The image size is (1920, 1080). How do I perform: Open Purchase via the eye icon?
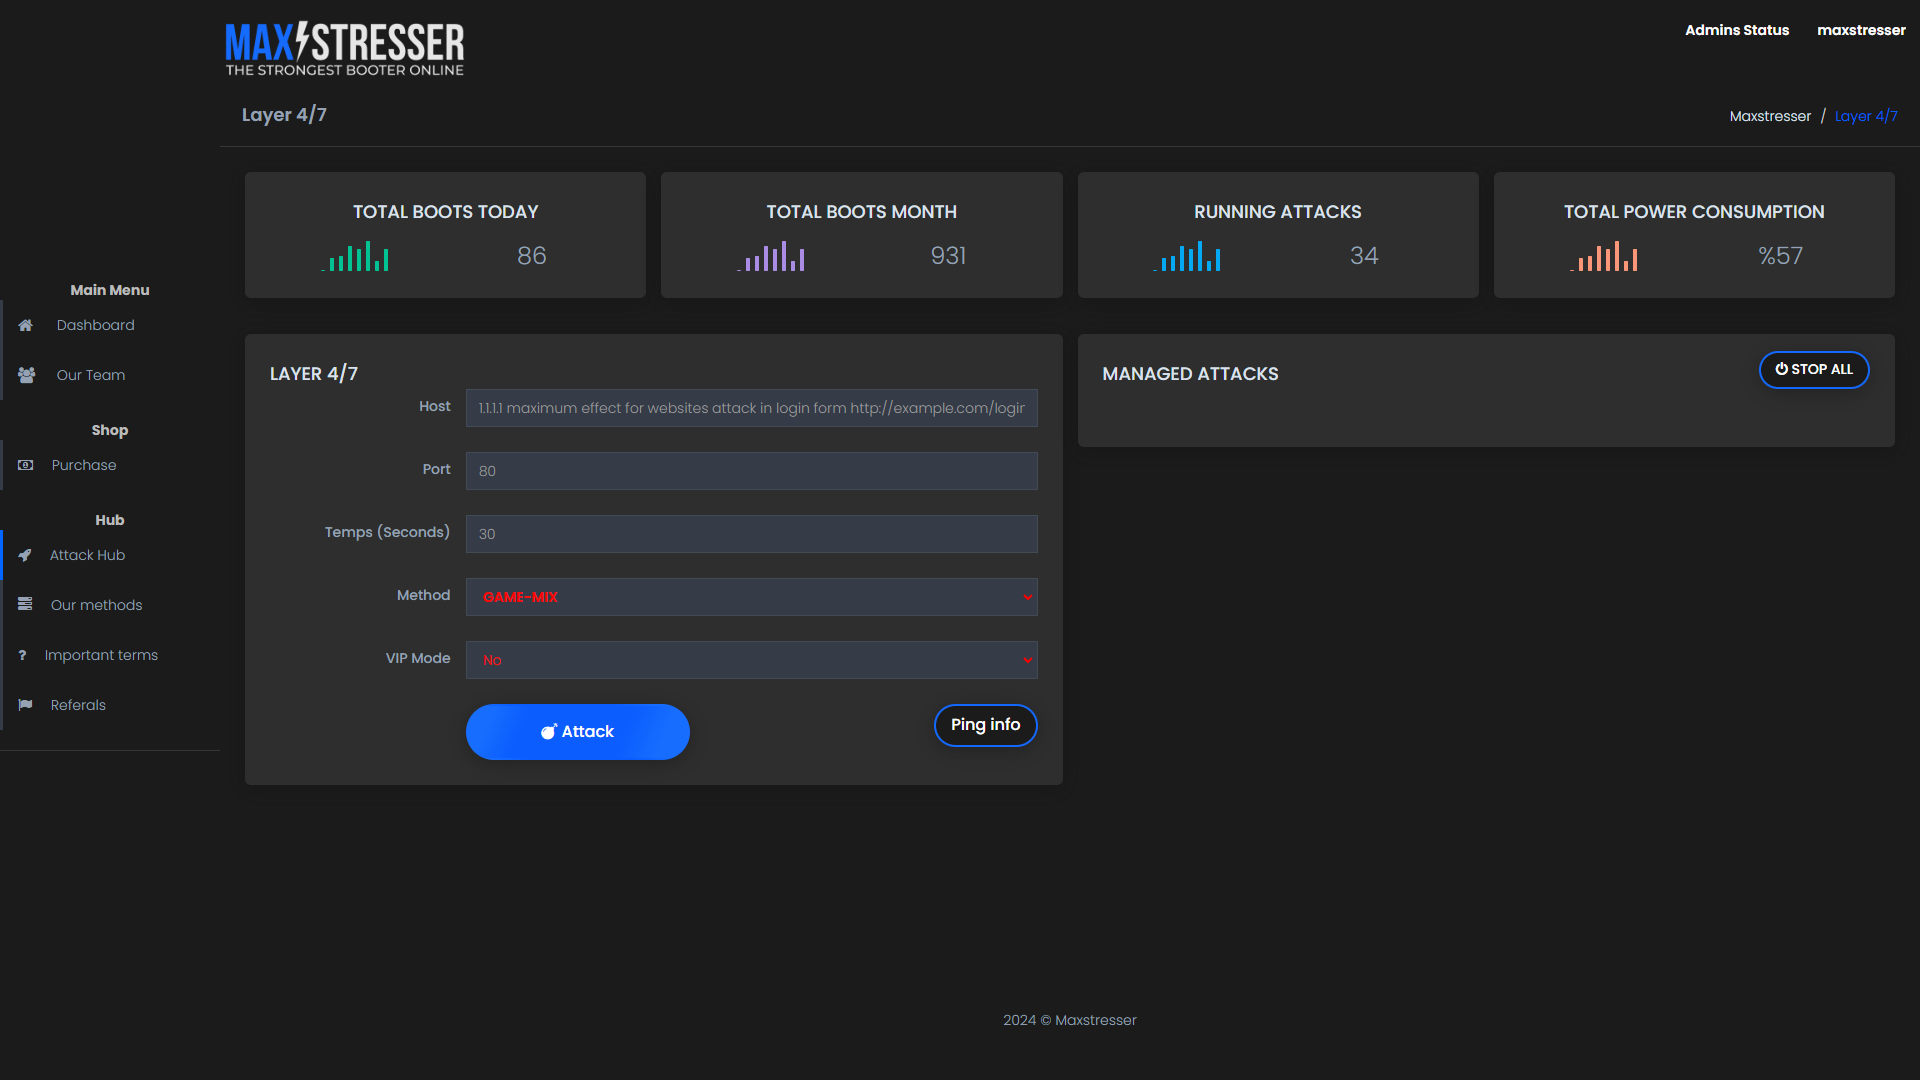tap(24, 464)
